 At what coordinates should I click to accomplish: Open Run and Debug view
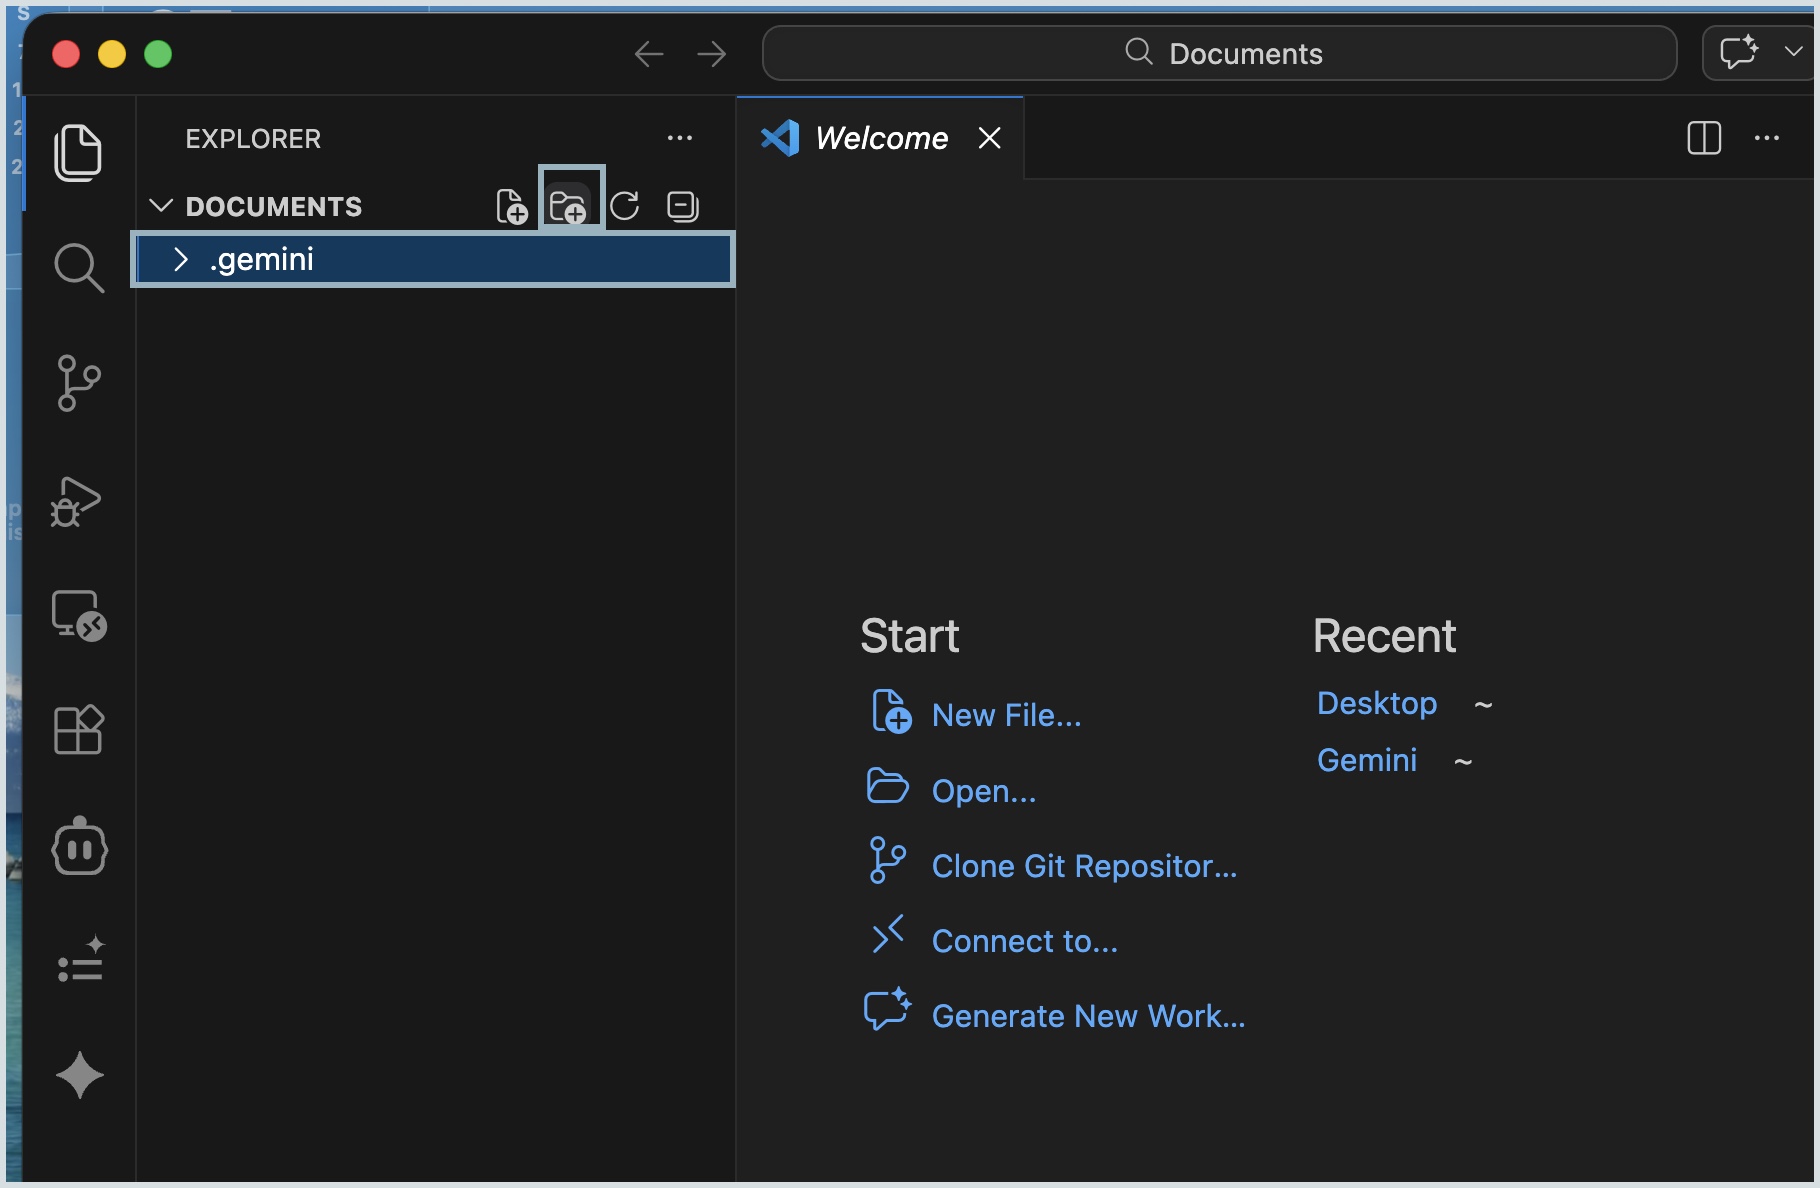pyautogui.click(x=76, y=501)
